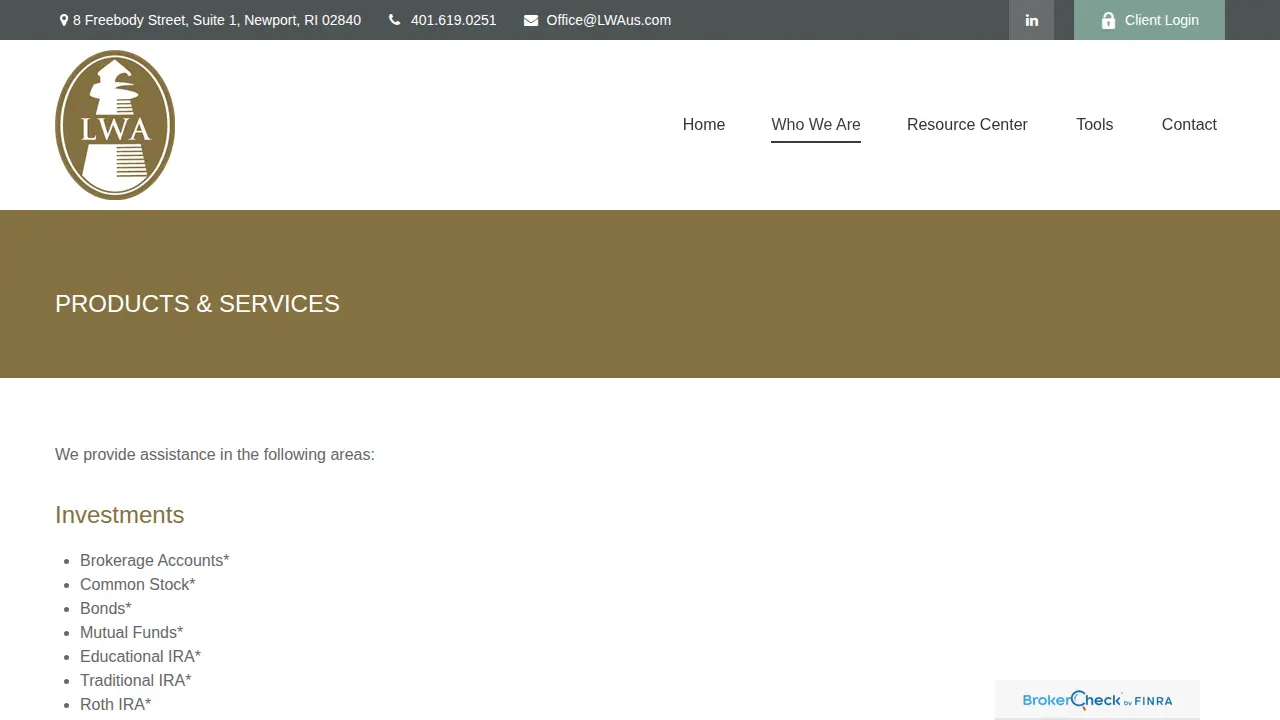Open the Tools menu
The height and width of the screenshot is (720, 1280).
click(1094, 124)
